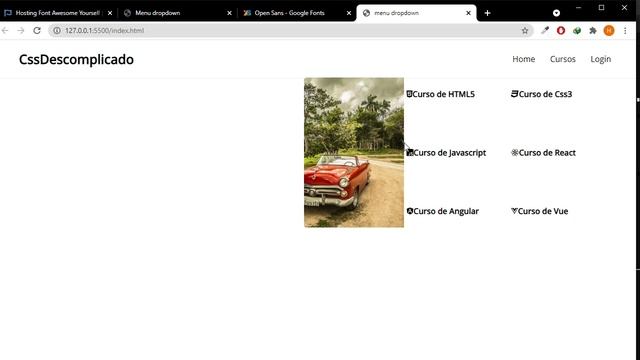Open the Extensions puzzle piece menu
This screenshot has height=360, width=640.
[x=593, y=30]
